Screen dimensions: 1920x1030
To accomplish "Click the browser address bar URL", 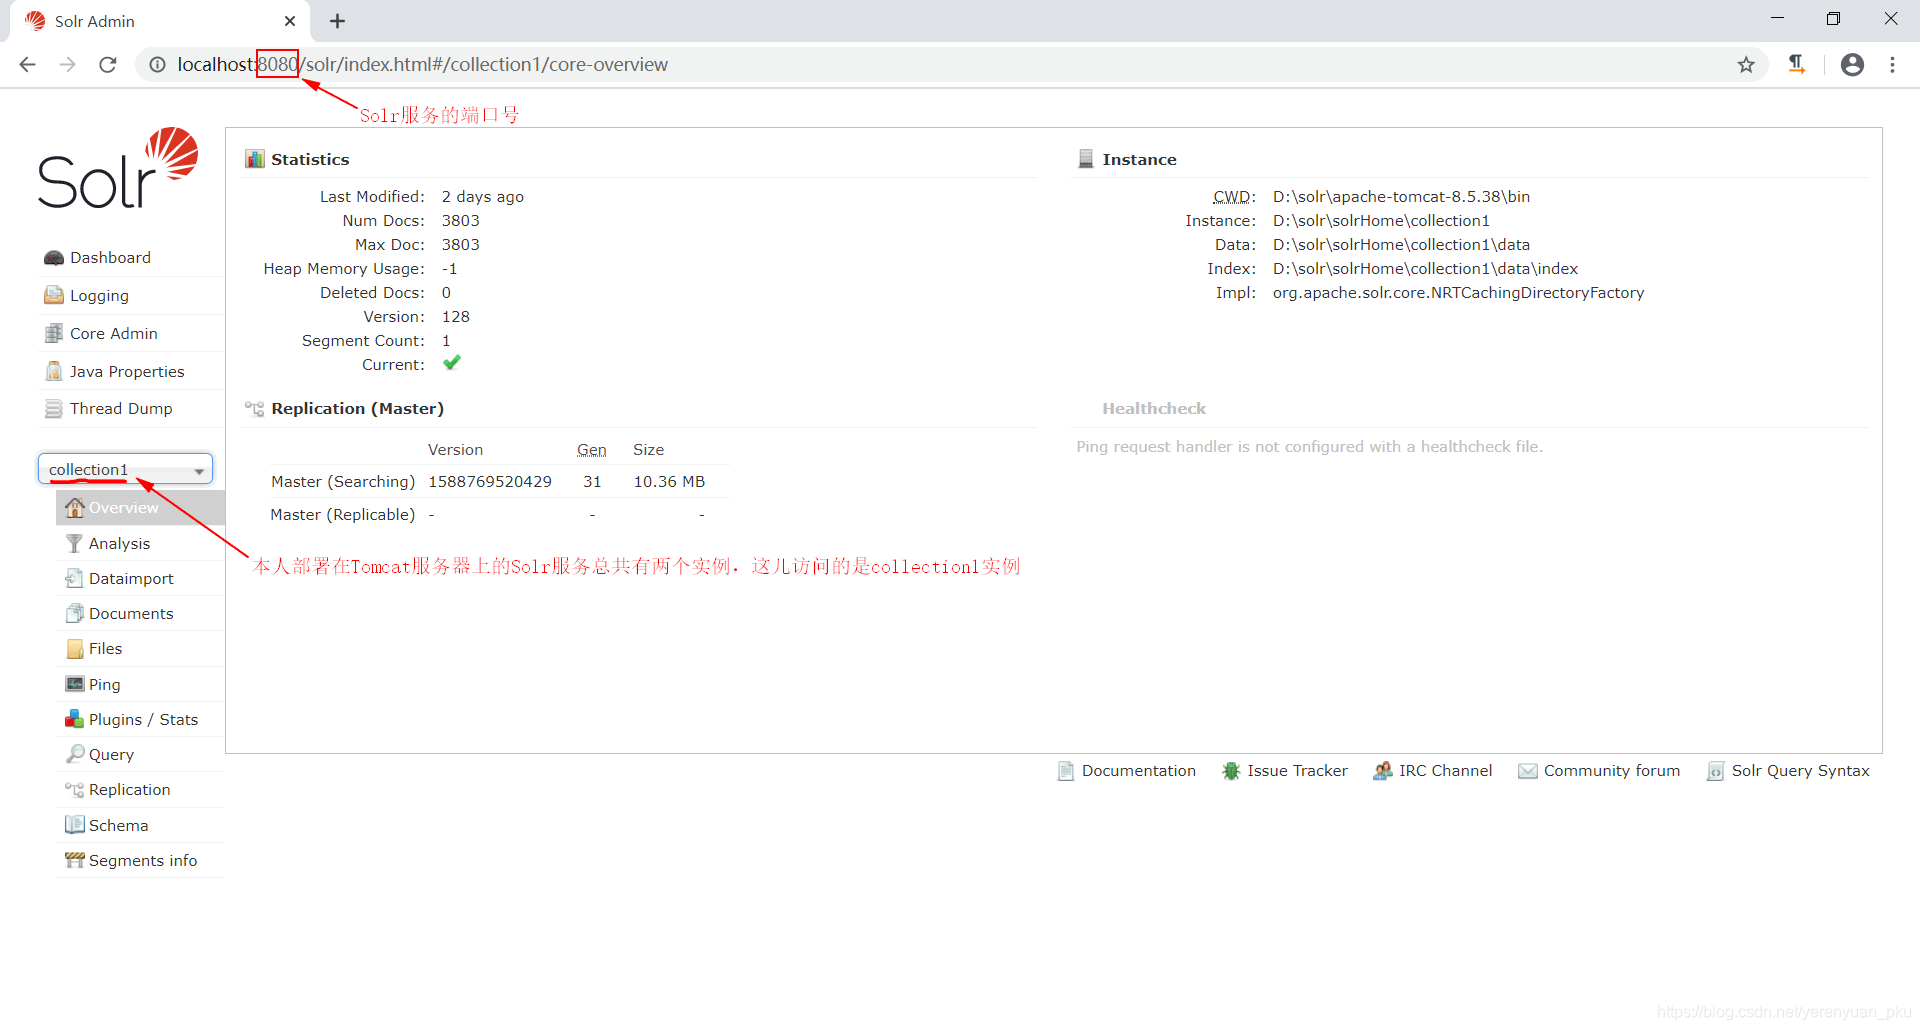I will tap(422, 65).
